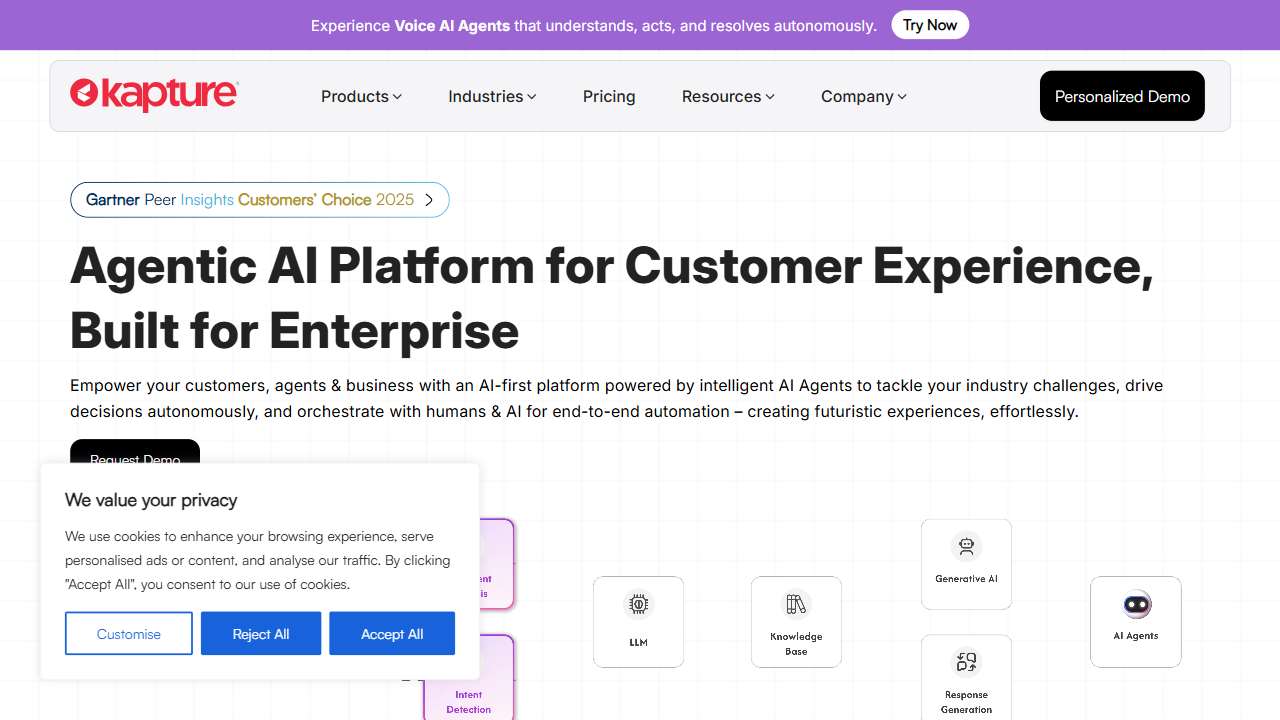Click the Request Demo button

(x=135, y=452)
